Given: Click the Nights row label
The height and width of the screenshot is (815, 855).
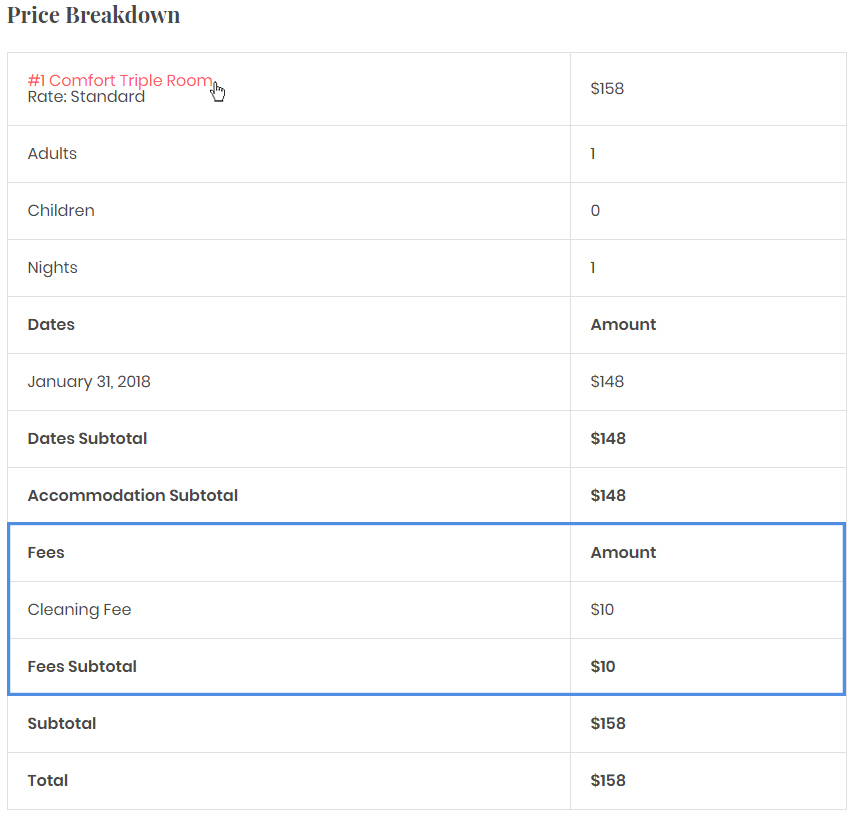Looking at the screenshot, I should click(52, 268).
